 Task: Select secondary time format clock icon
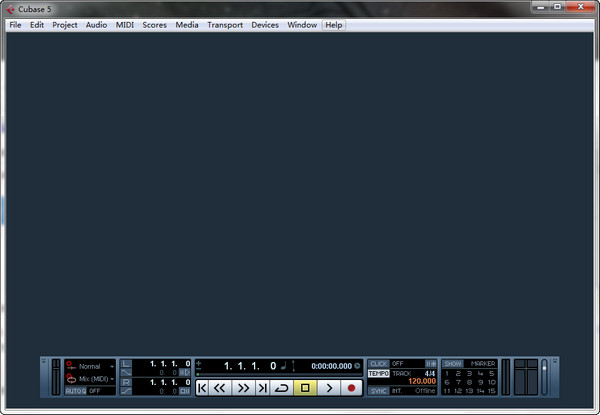[x=357, y=366]
